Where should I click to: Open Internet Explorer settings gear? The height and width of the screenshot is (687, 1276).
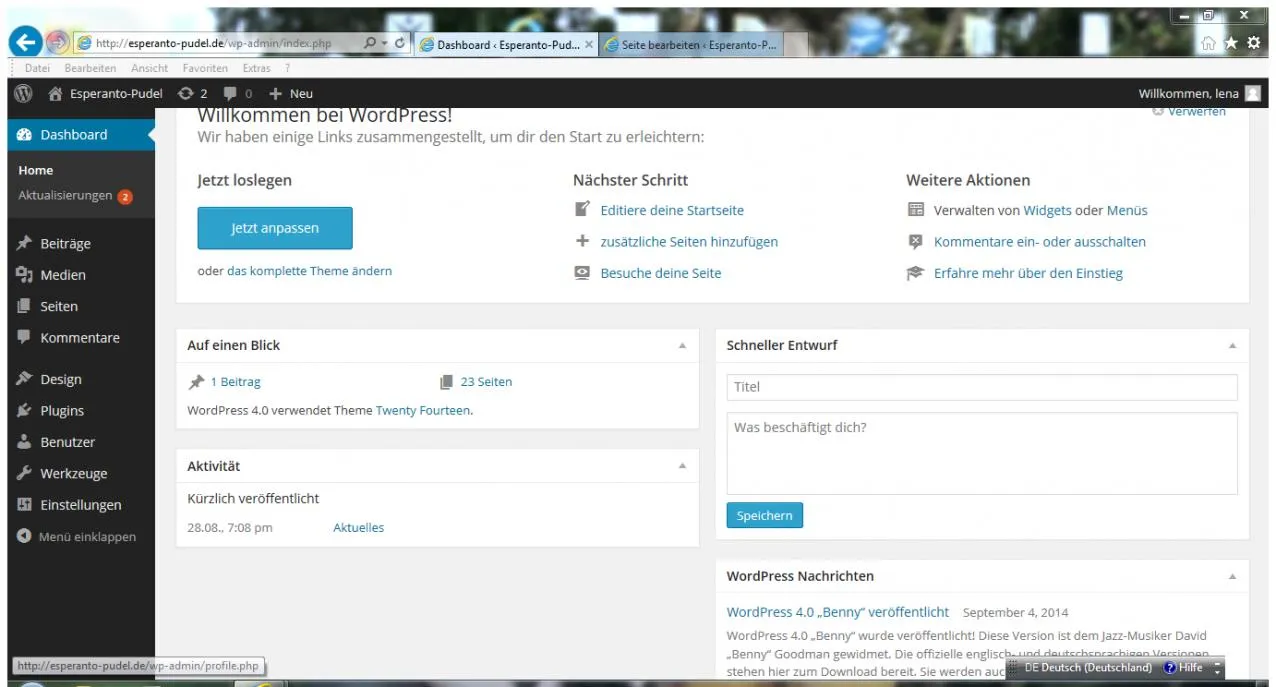pos(1253,44)
